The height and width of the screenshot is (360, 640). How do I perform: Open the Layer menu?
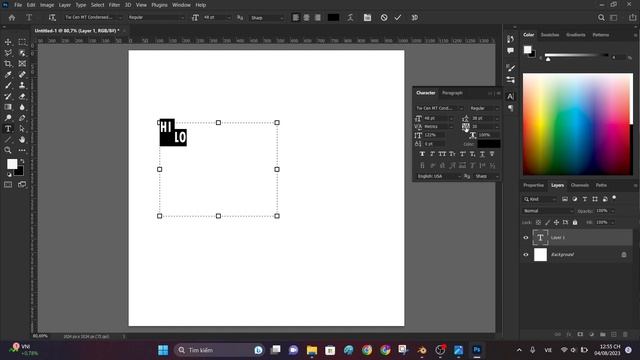click(64, 5)
